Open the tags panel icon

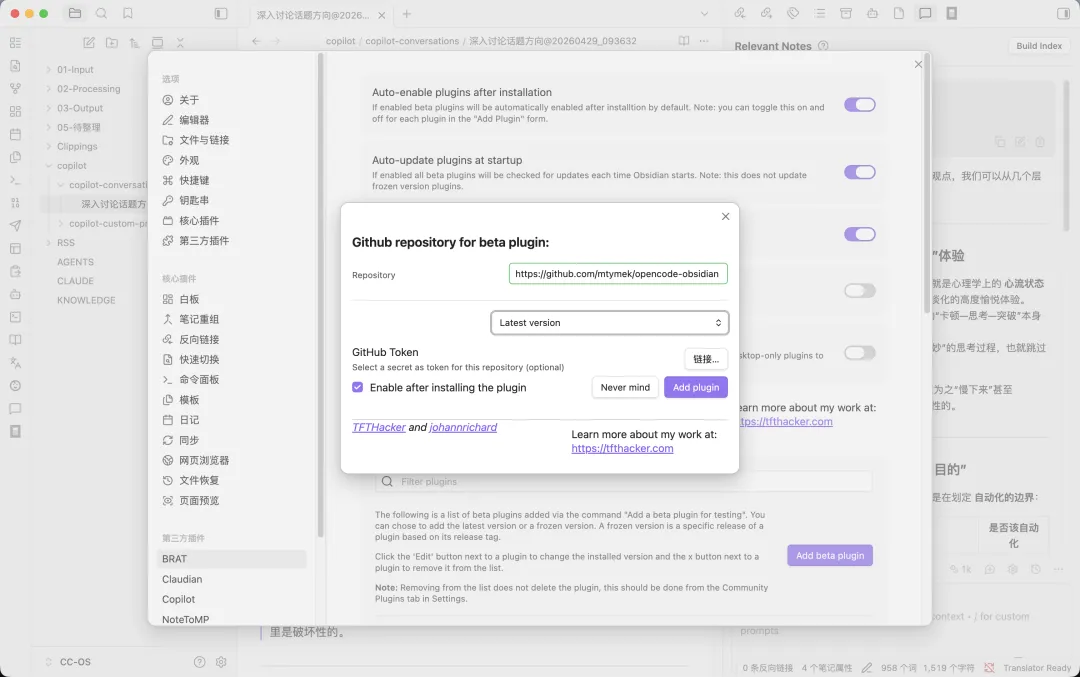coord(793,14)
